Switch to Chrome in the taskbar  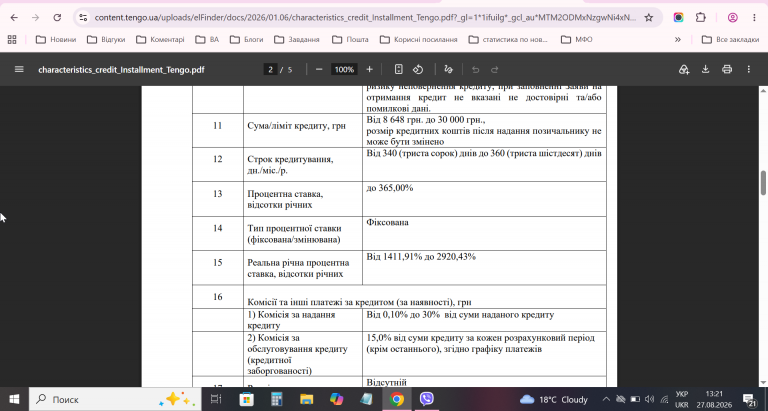point(397,399)
